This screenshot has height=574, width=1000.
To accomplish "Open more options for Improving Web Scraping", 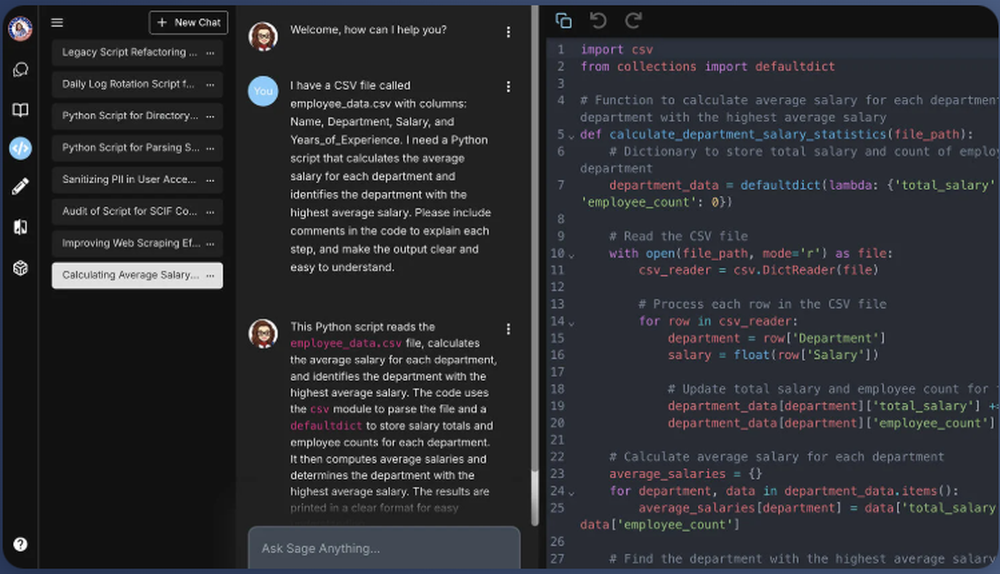I will (210, 244).
